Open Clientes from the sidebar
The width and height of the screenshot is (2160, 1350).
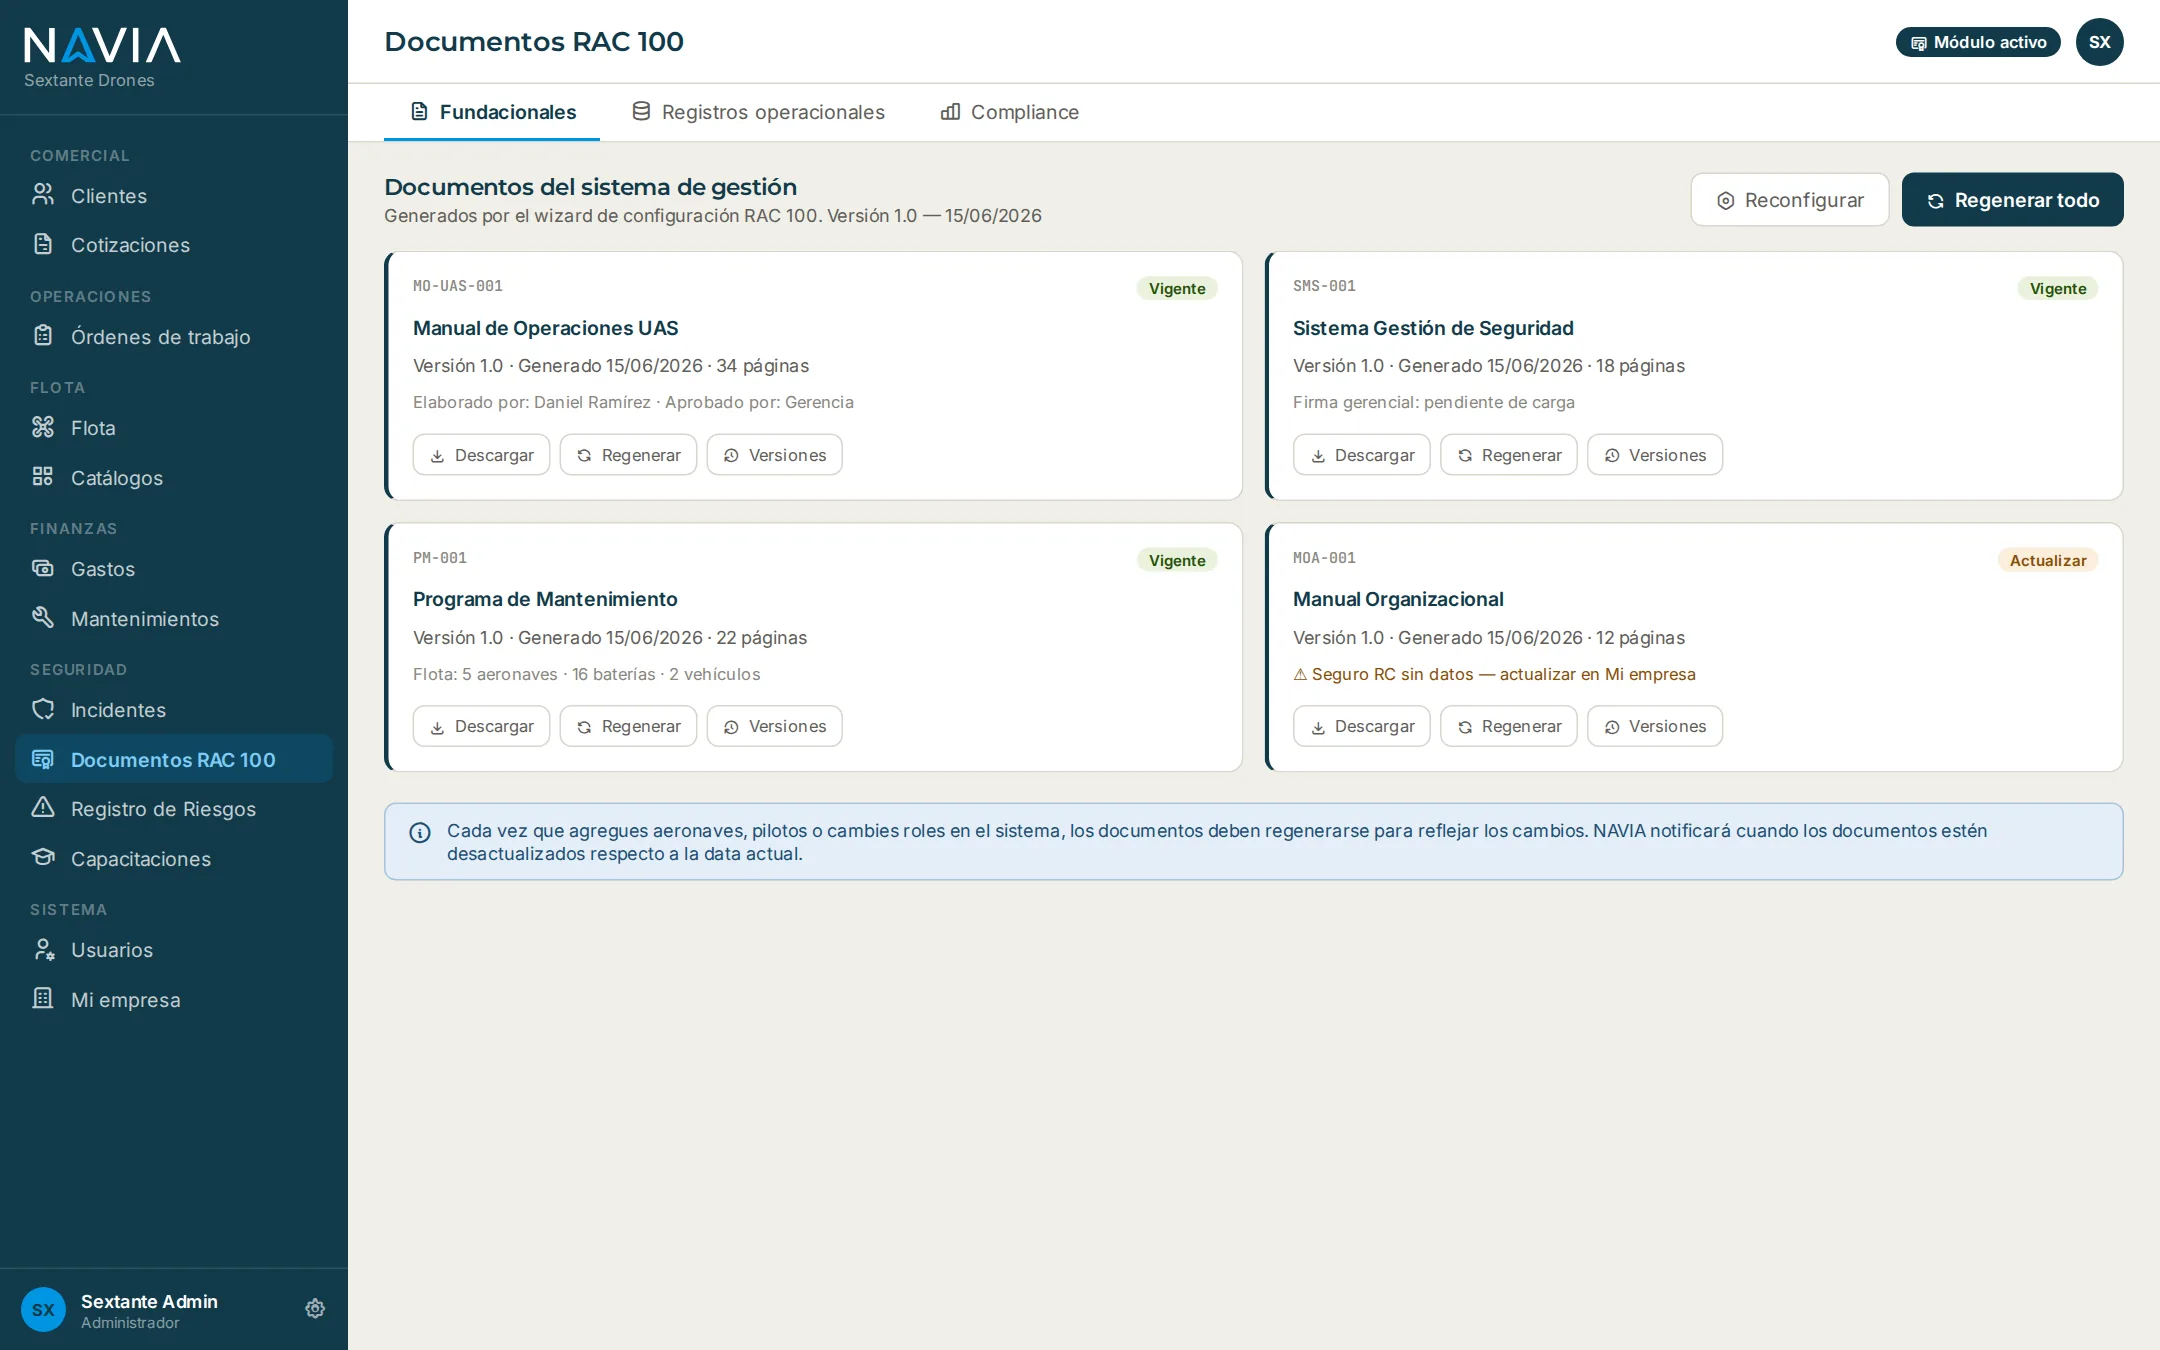[x=174, y=196]
